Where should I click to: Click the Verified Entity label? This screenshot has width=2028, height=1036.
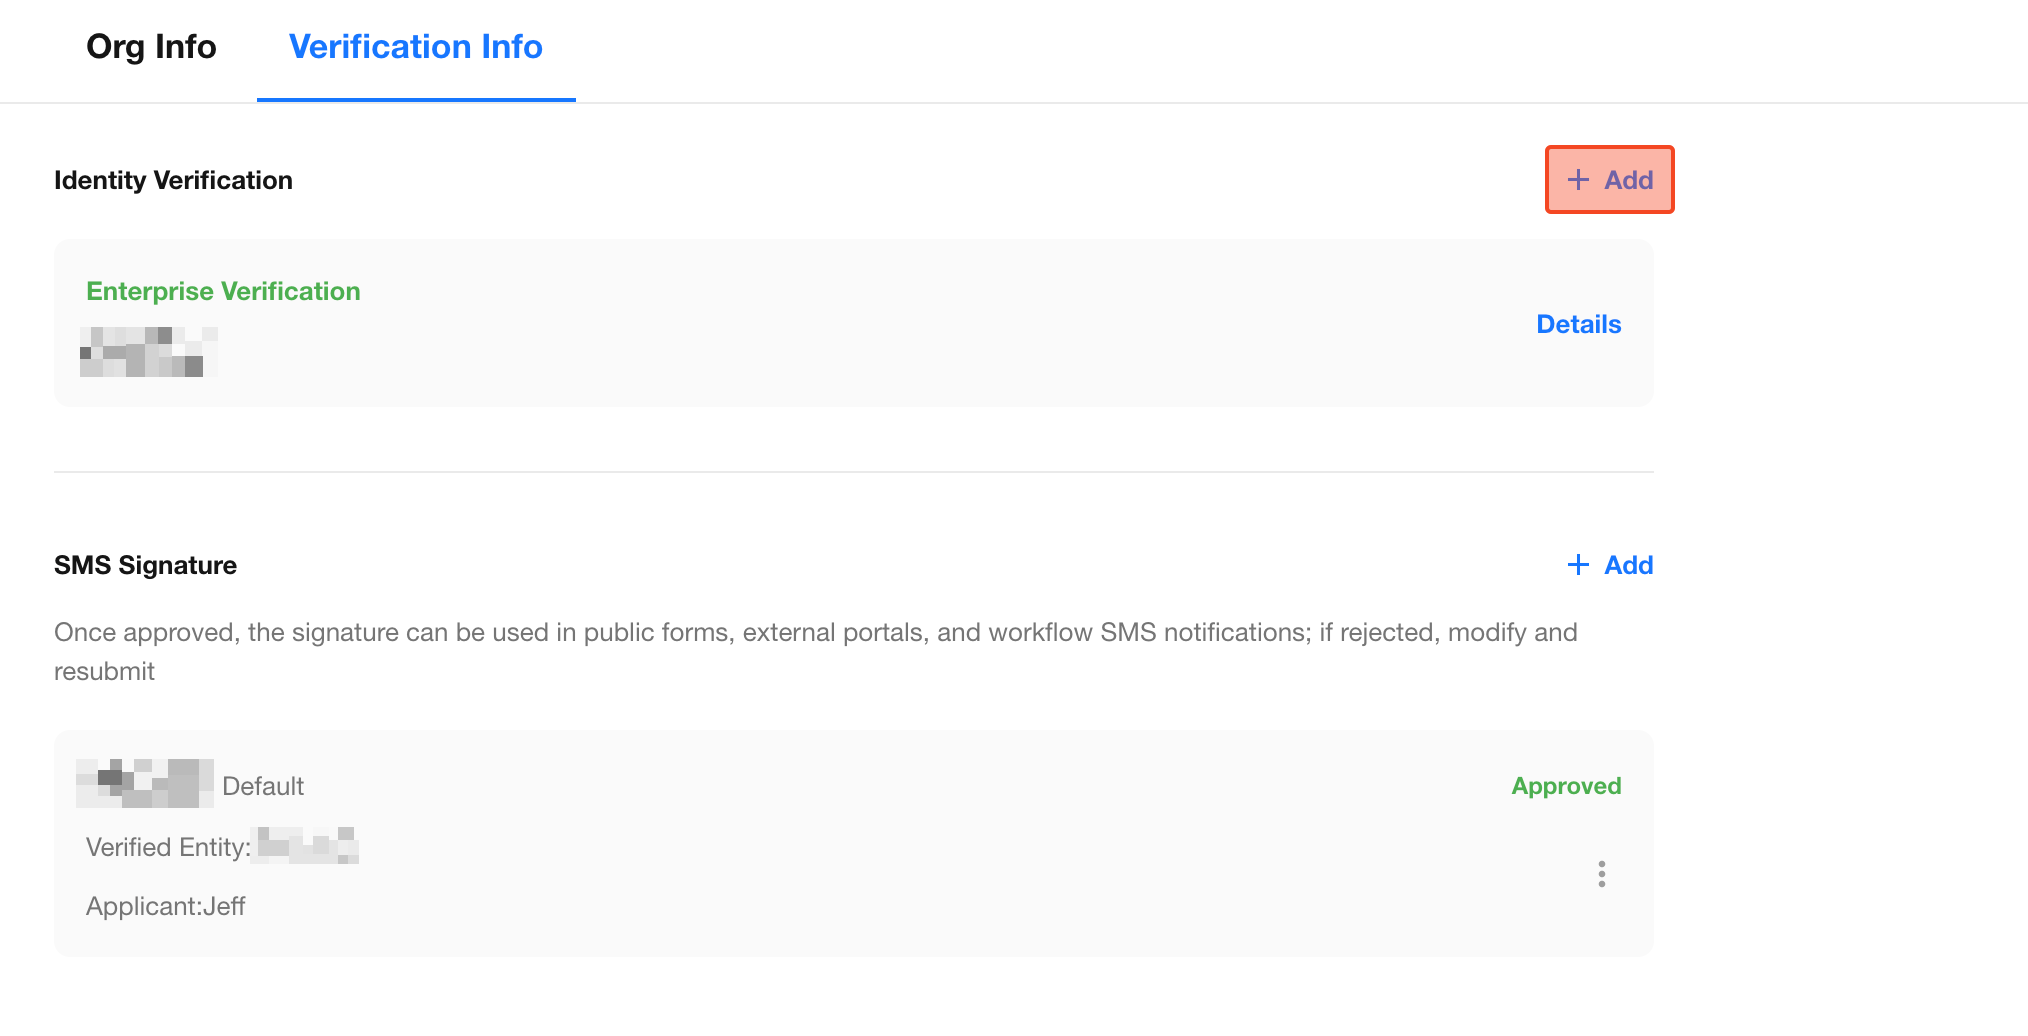(x=168, y=847)
